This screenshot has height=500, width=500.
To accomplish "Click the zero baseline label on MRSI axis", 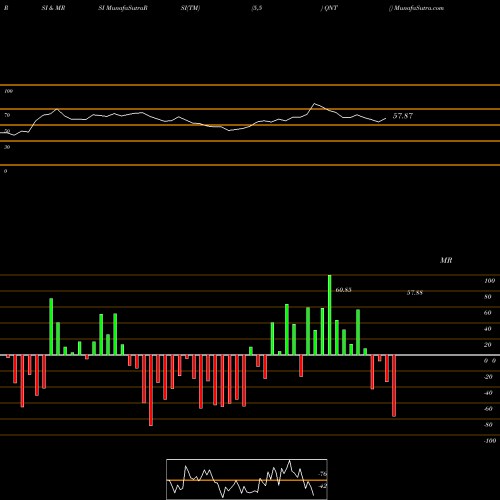I will click(490, 361).
